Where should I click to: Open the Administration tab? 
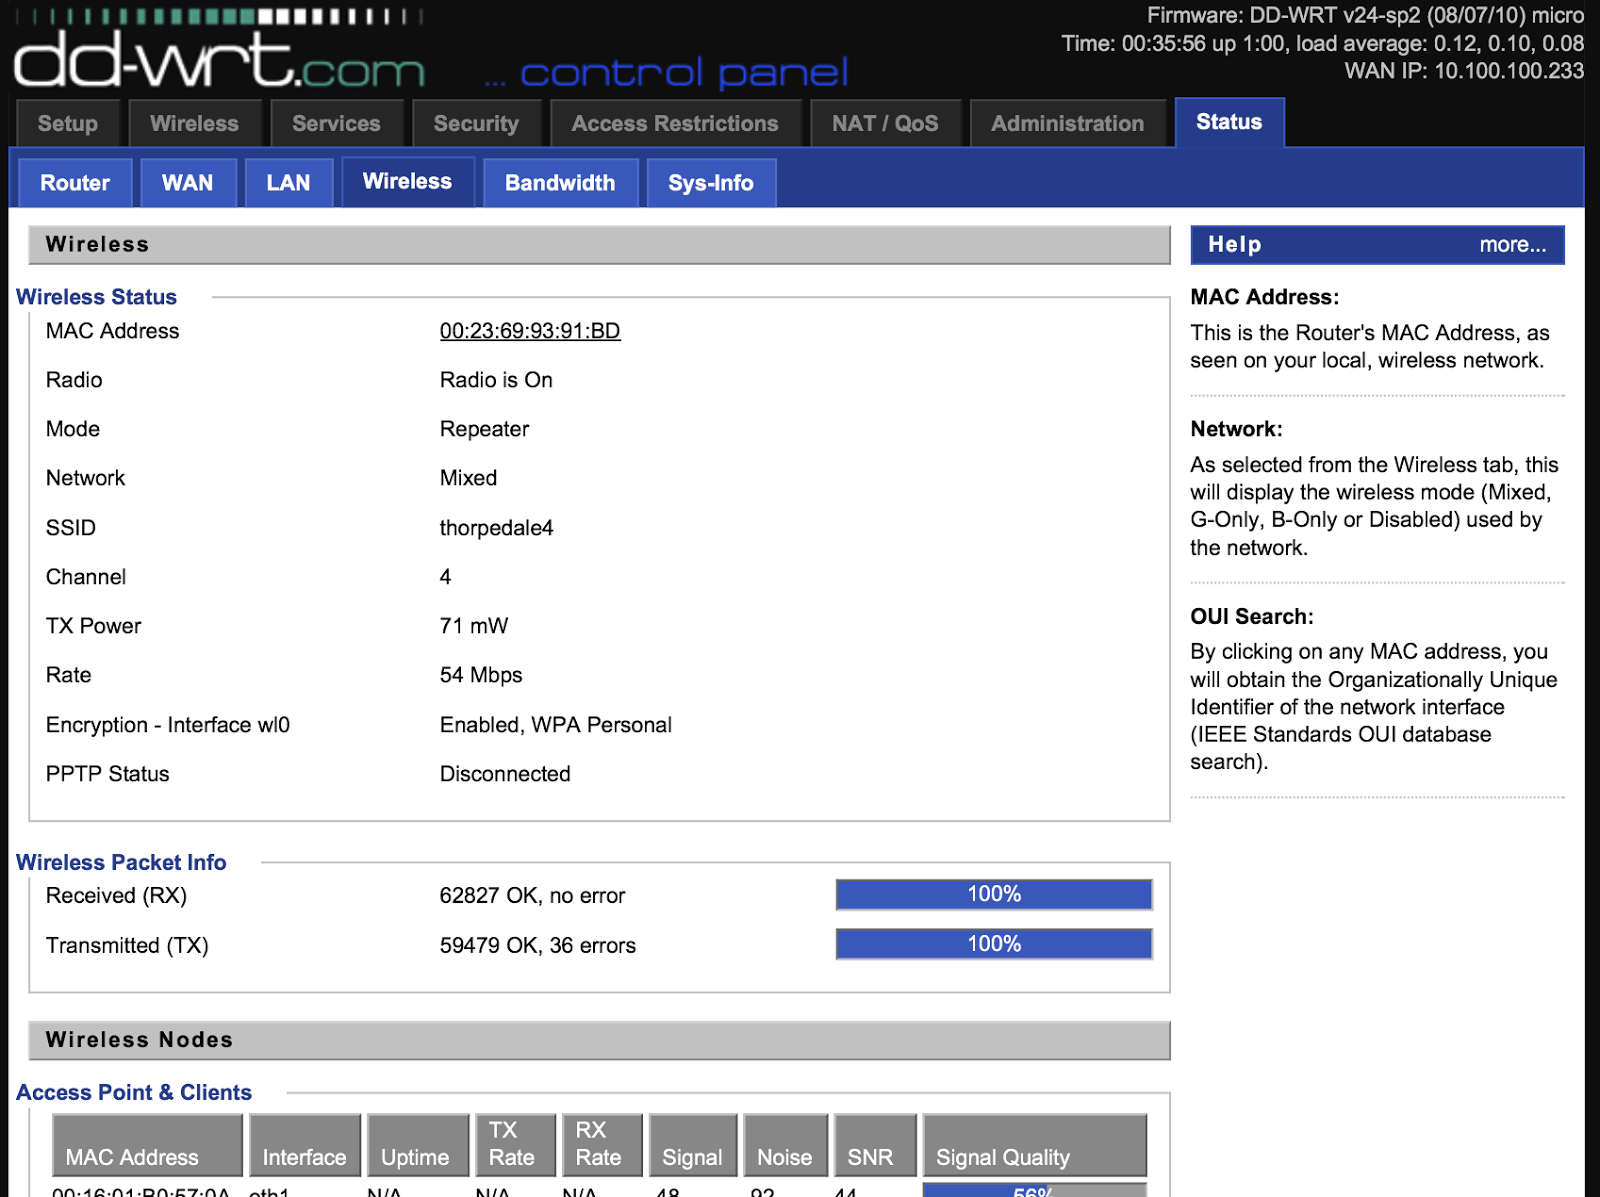1067,124
